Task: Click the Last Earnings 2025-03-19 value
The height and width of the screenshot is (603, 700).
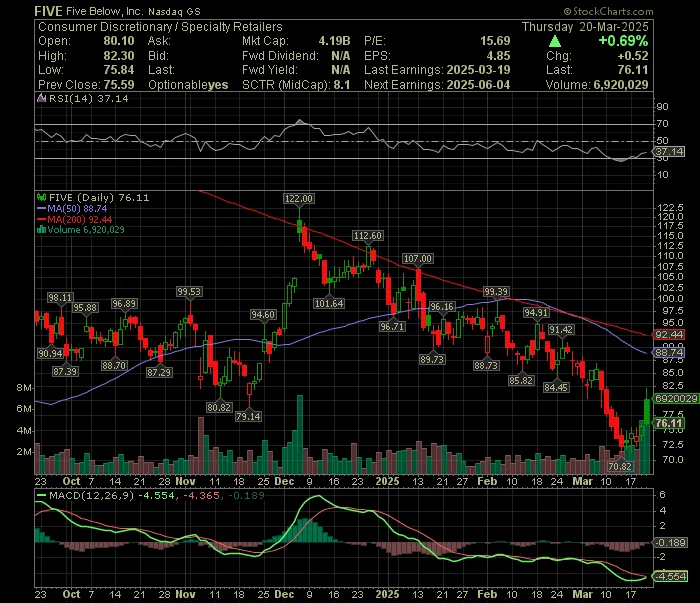Action: [478, 70]
